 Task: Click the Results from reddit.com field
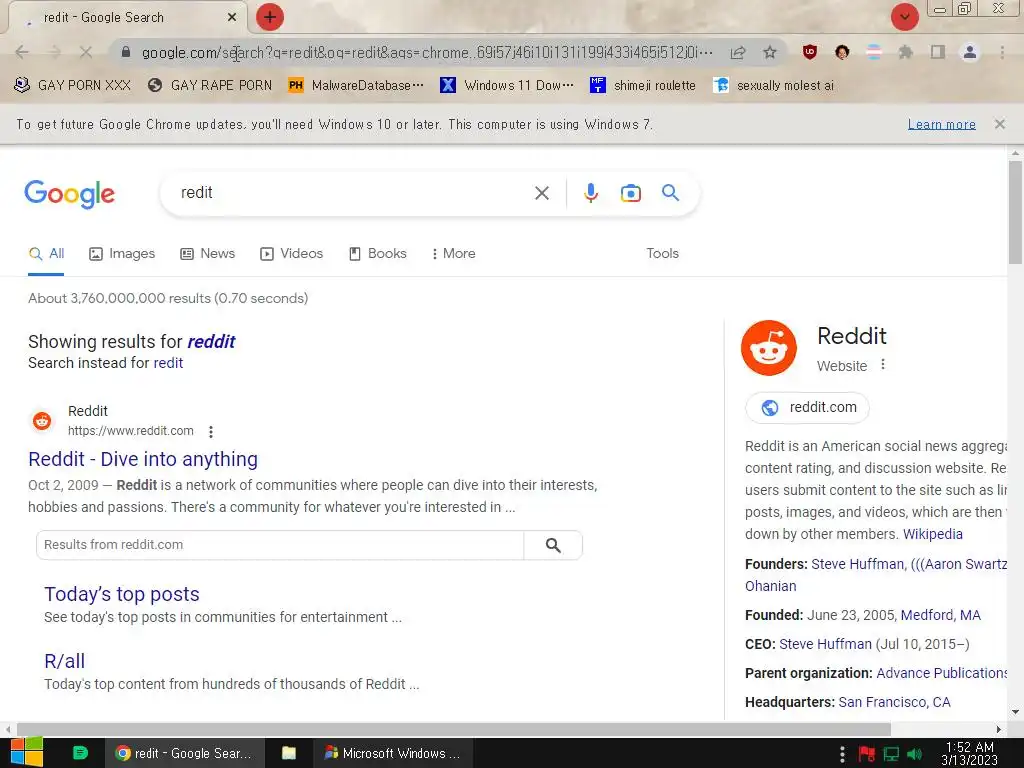(x=280, y=545)
